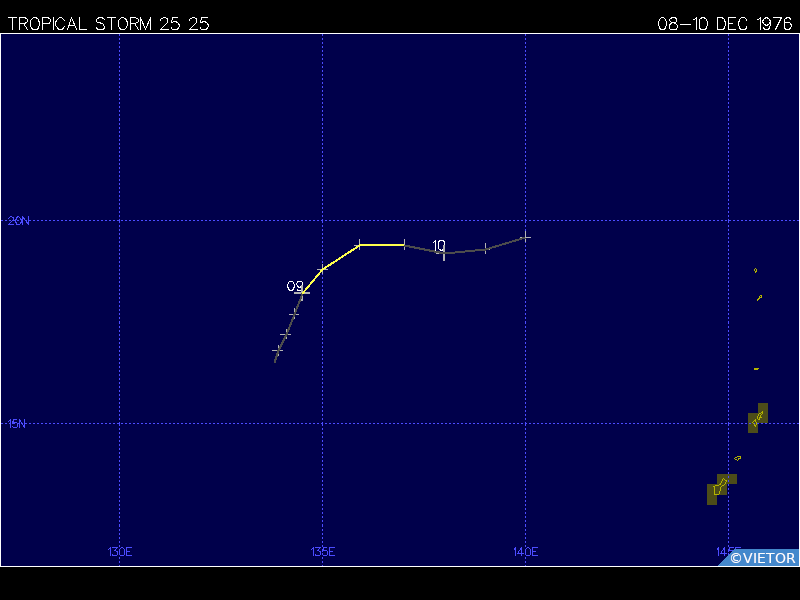Click the '135E' longitude label
Screen dimensions: 800x600
[322, 552]
